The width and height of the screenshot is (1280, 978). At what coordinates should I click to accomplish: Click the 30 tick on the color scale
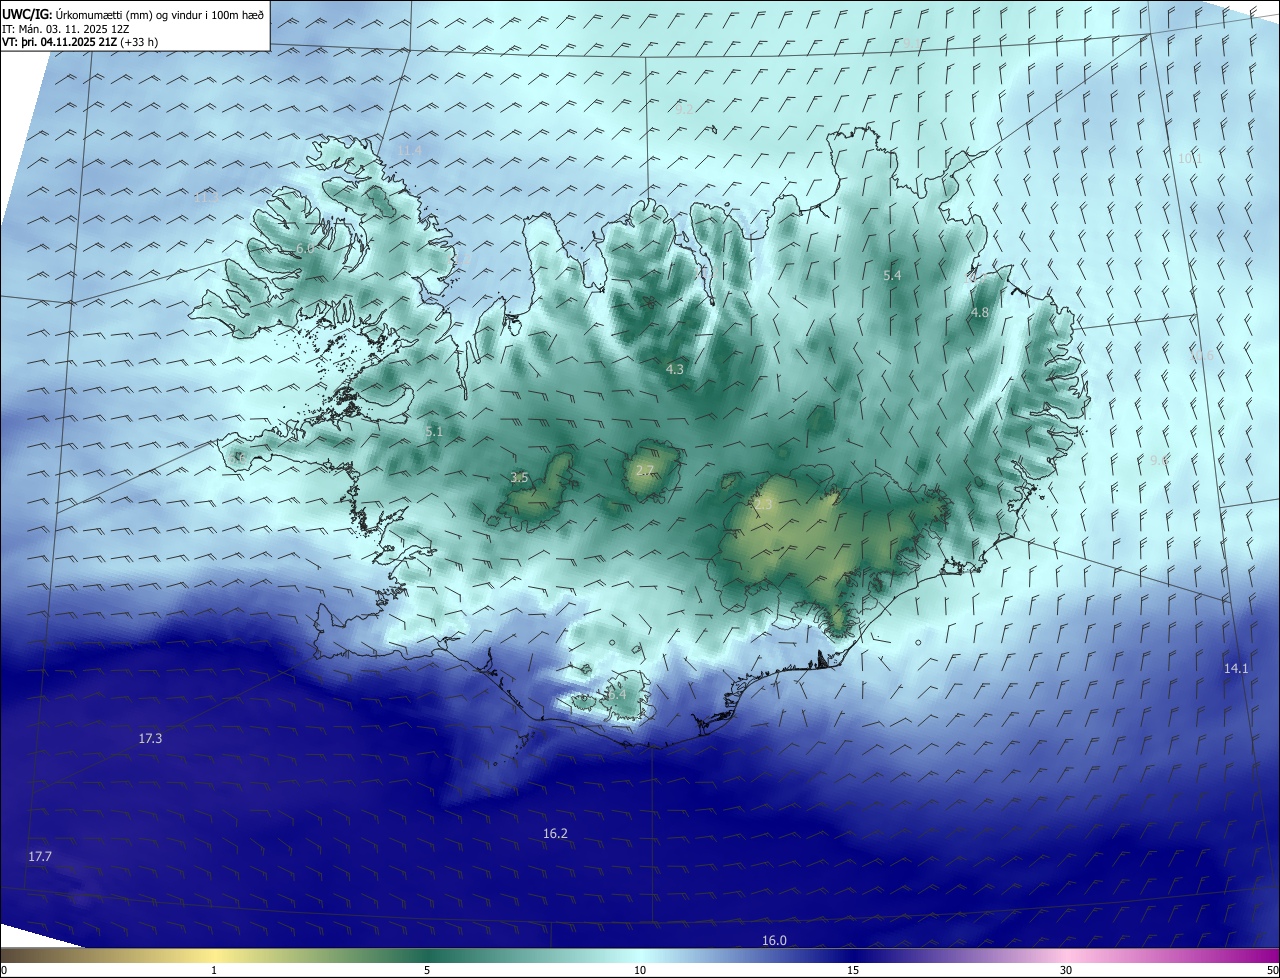[x=1066, y=970]
